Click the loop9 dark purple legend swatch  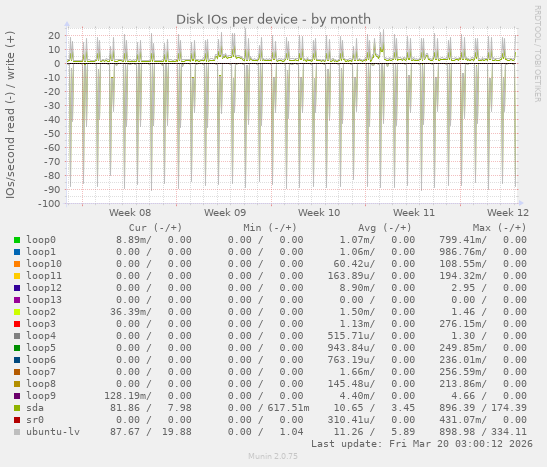click(x=17, y=396)
